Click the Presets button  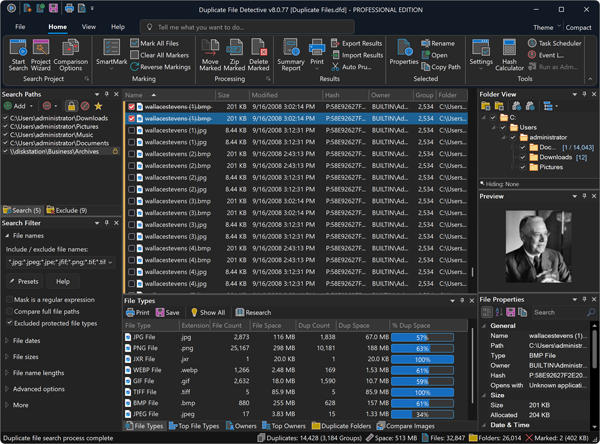pos(24,281)
